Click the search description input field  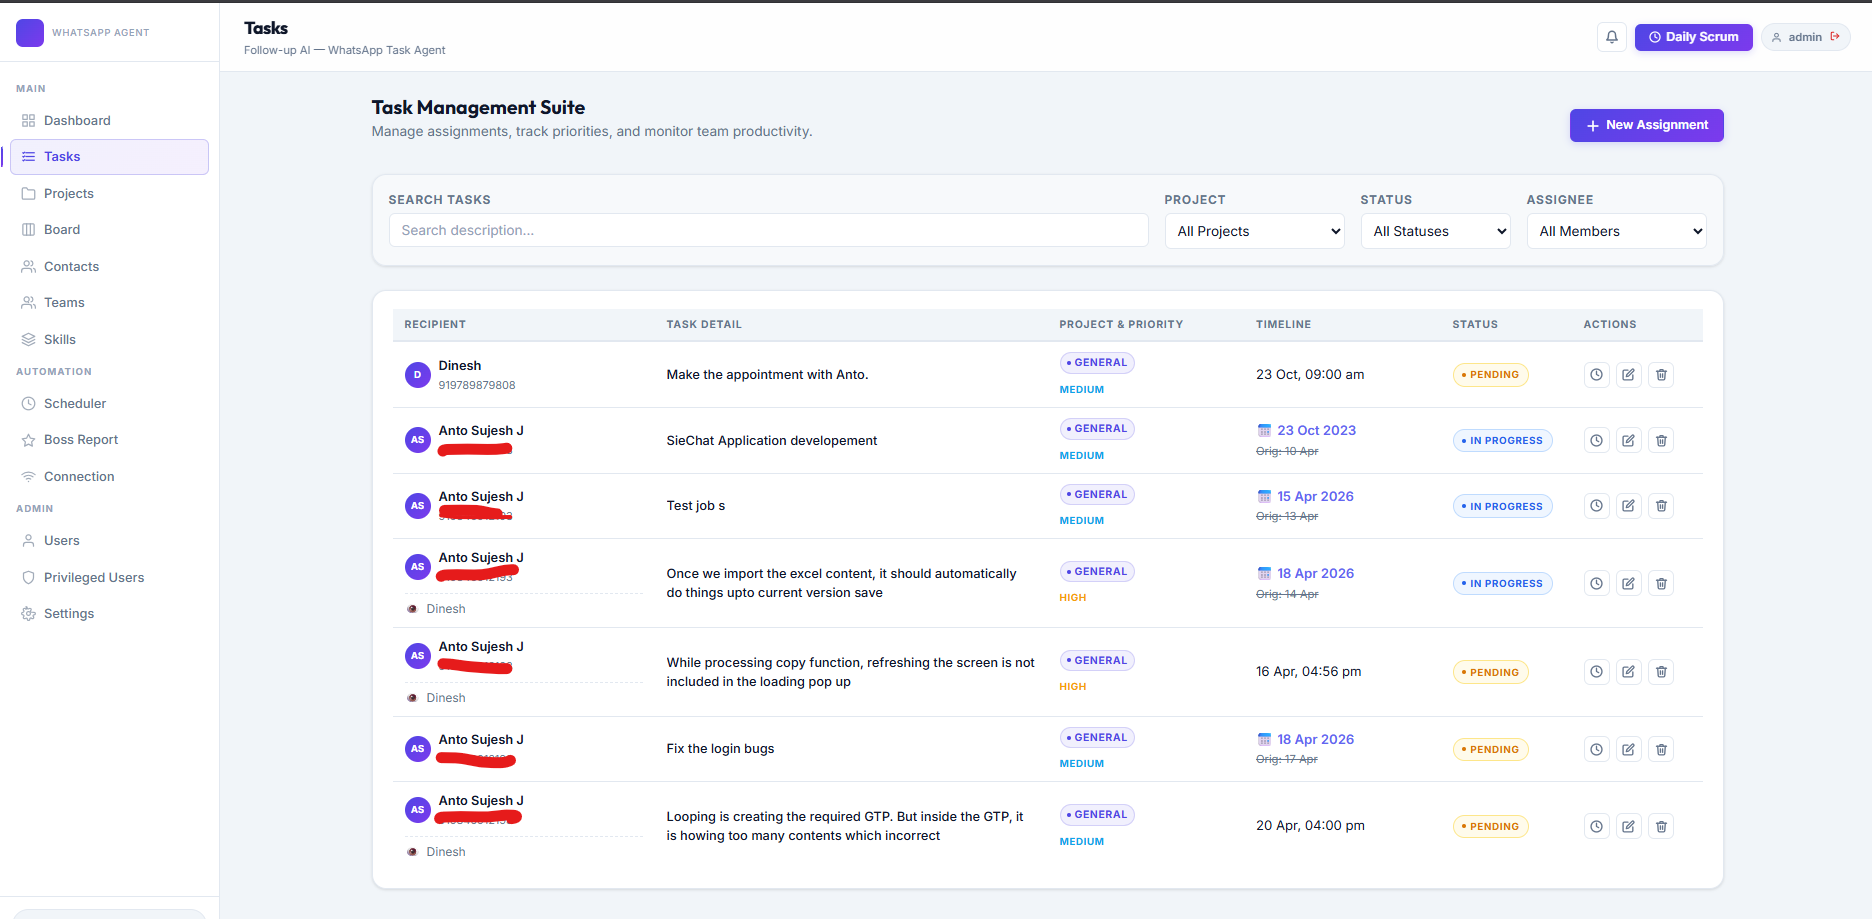[x=768, y=230]
